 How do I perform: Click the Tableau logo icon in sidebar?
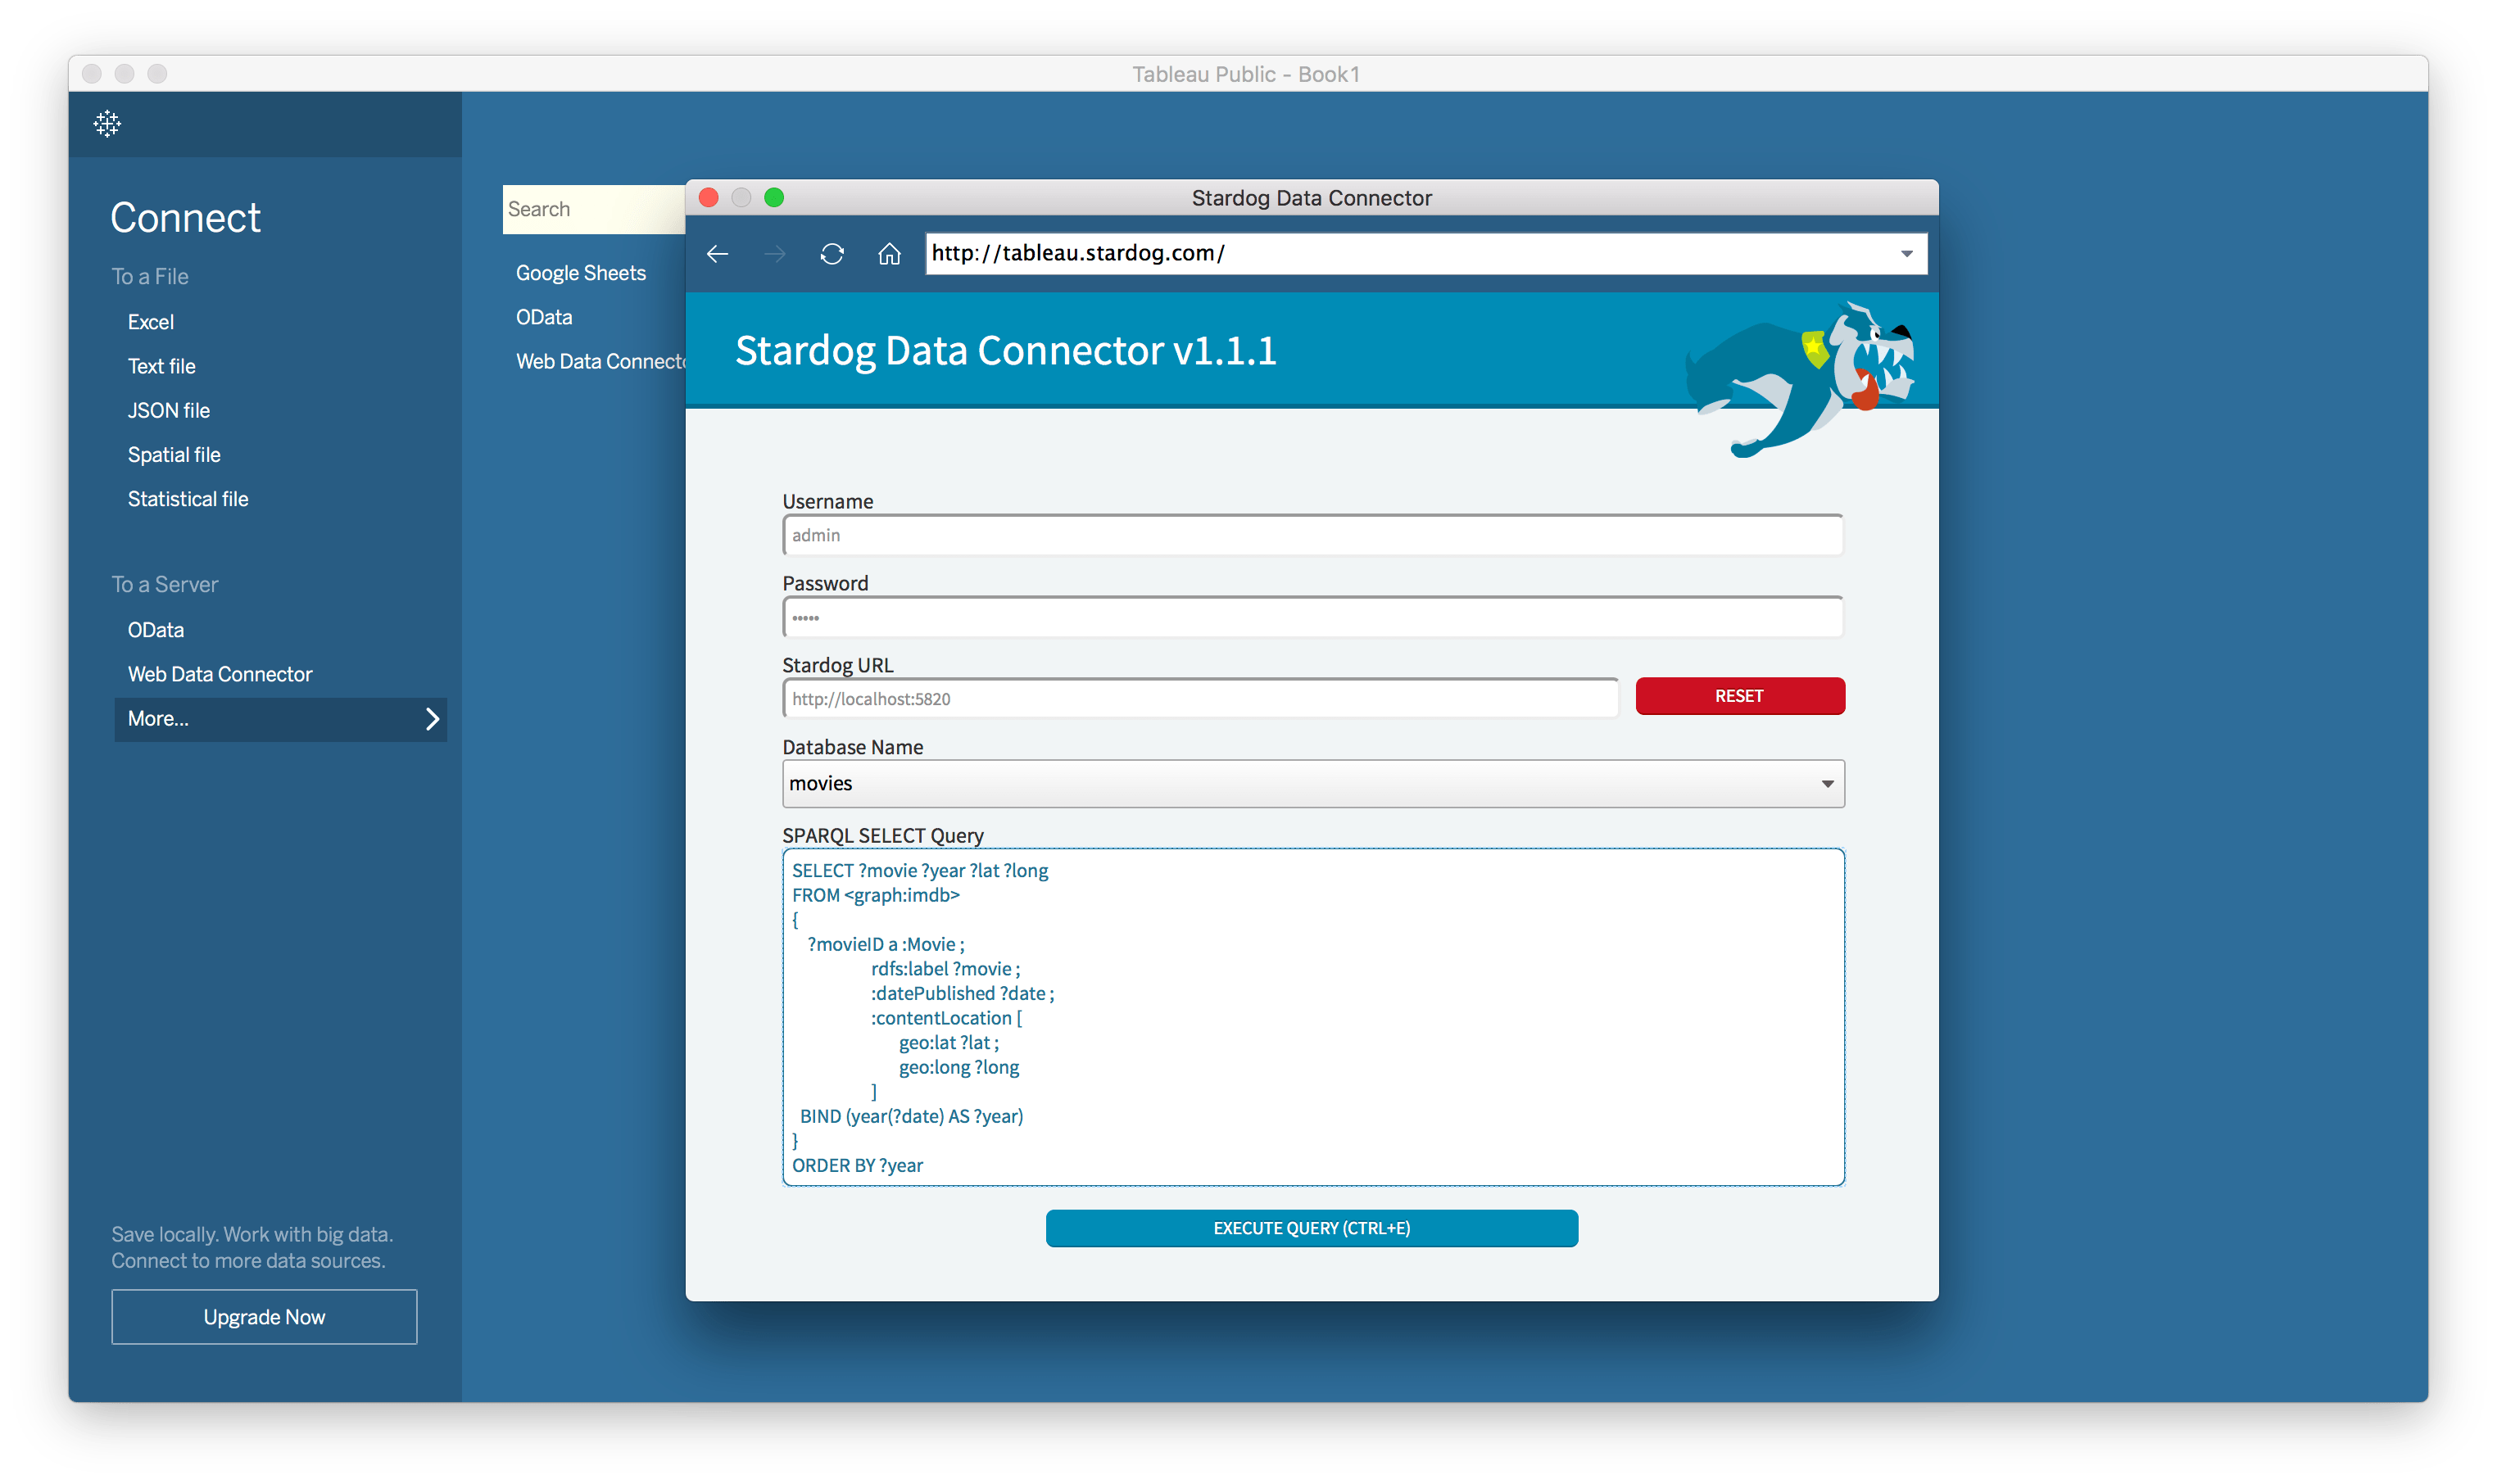click(107, 124)
